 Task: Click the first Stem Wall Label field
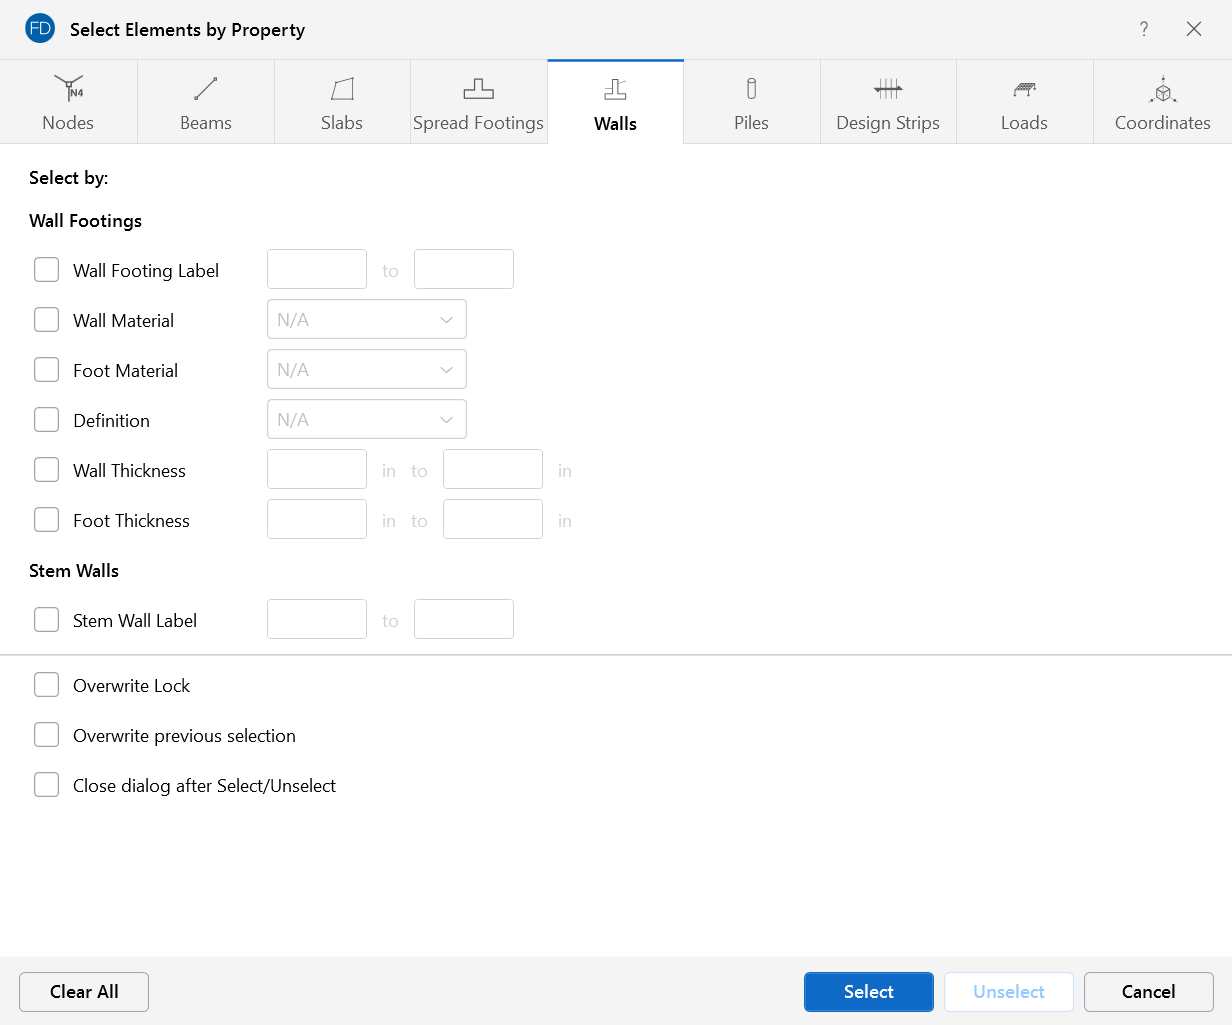click(317, 620)
